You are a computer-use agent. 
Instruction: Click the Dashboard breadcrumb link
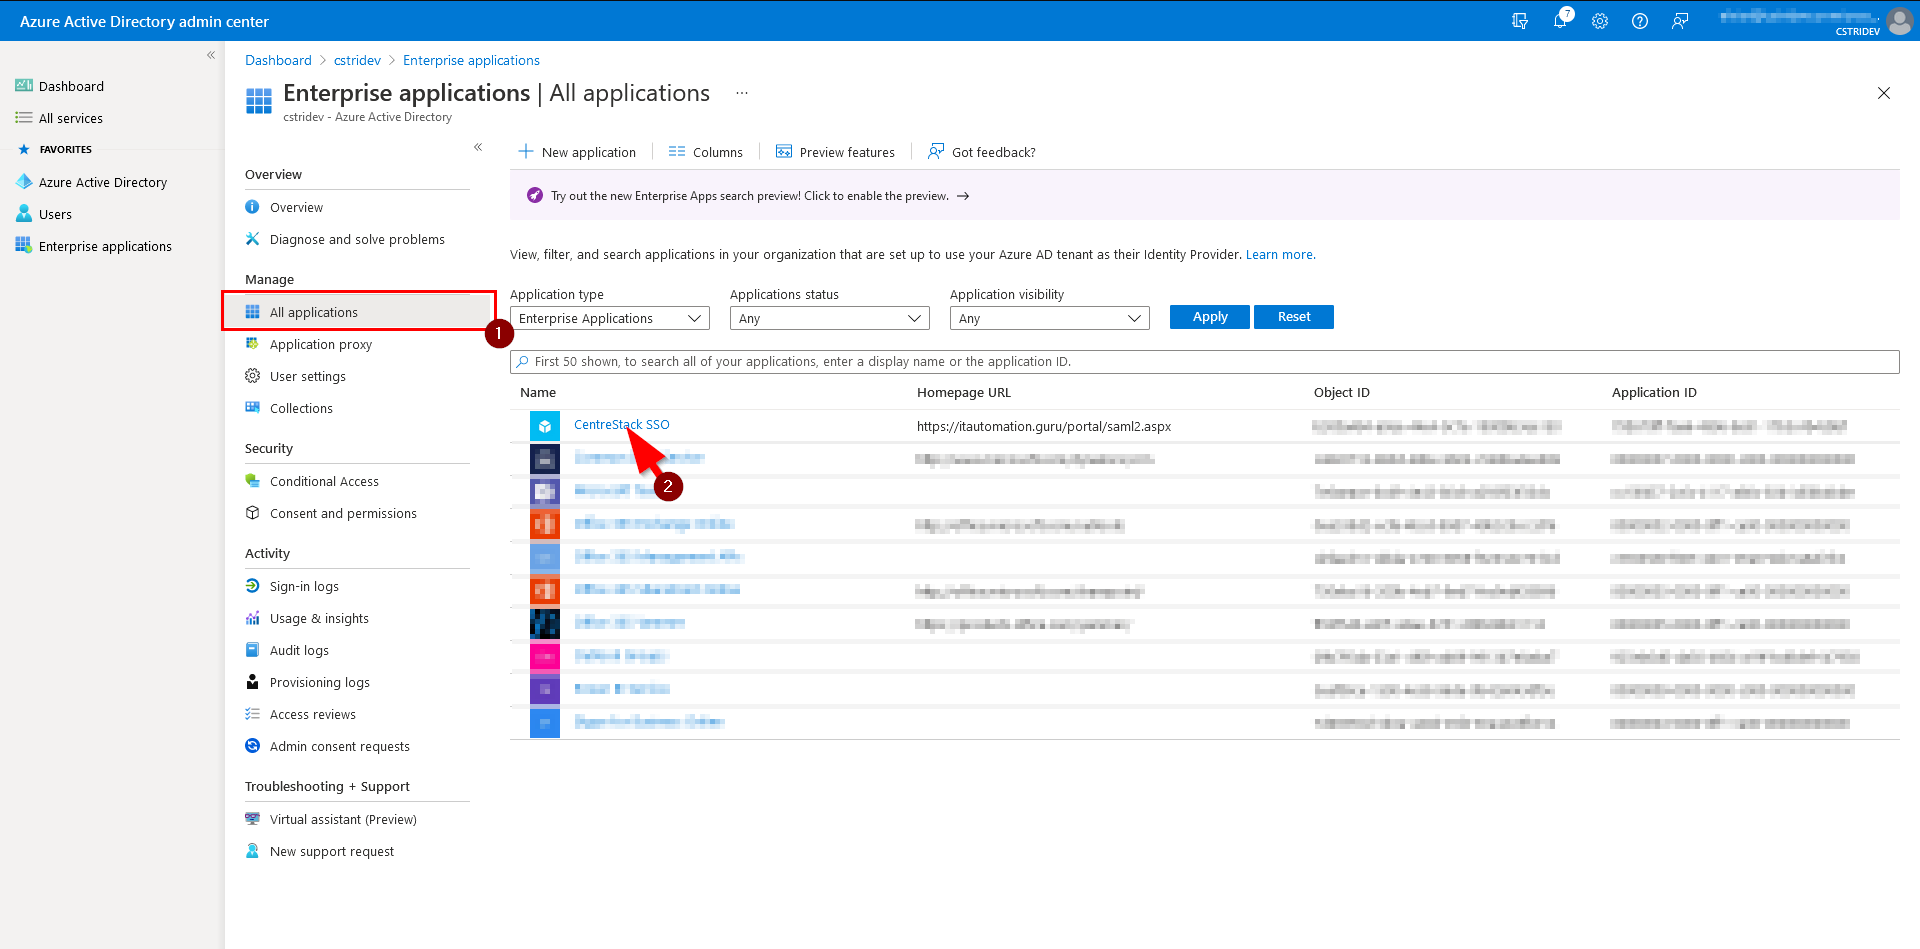pyautogui.click(x=278, y=60)
